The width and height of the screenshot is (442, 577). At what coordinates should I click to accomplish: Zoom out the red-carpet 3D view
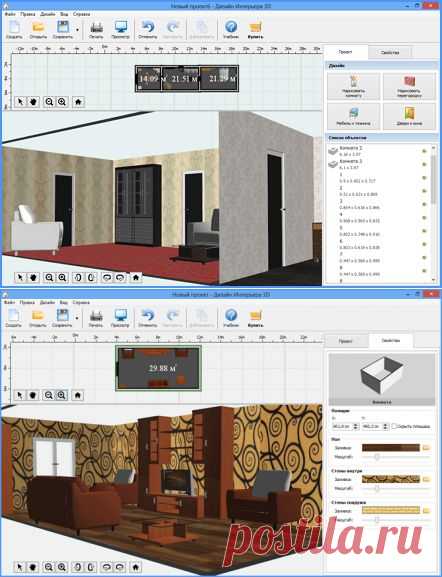tap(49, 277)
